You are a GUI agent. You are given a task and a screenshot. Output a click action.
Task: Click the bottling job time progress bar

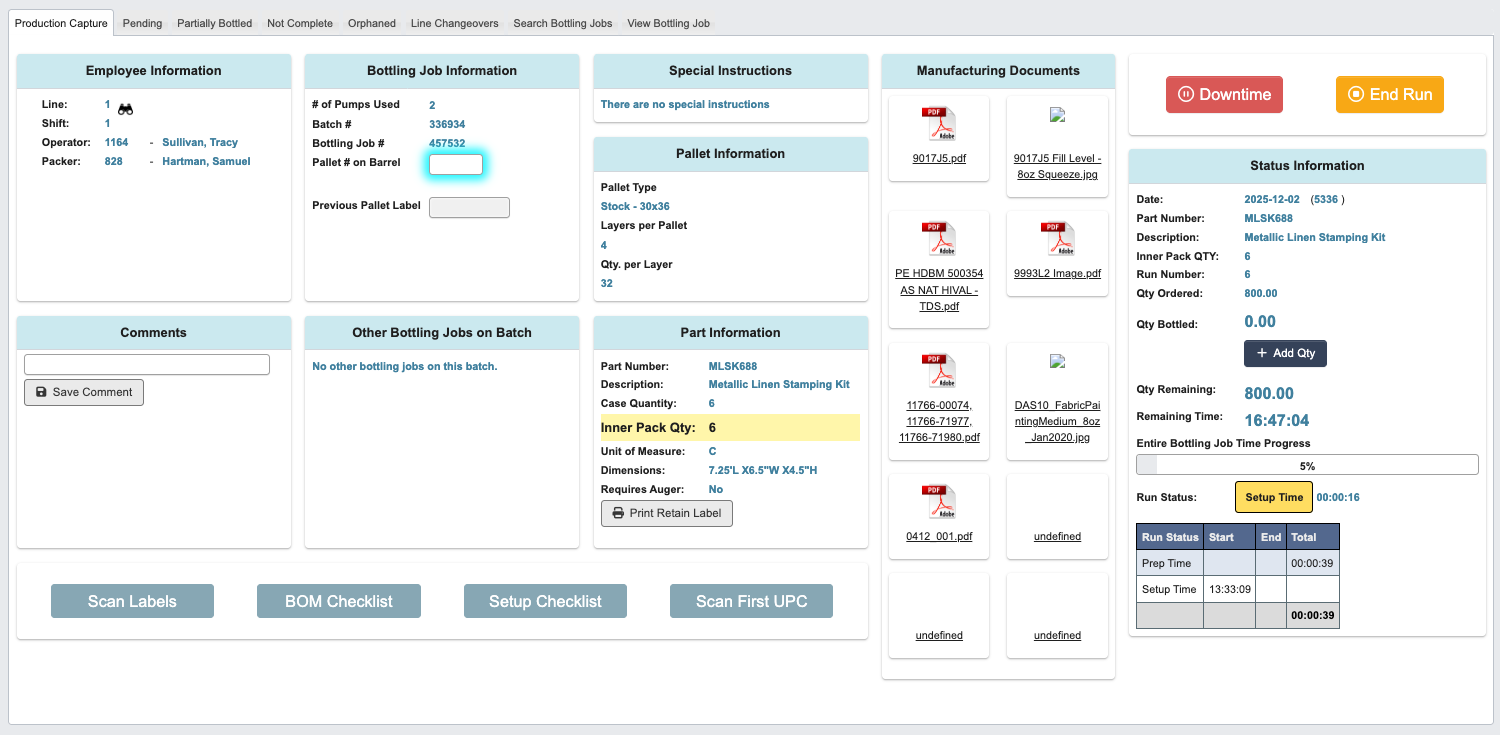[x=1307, y=465]
